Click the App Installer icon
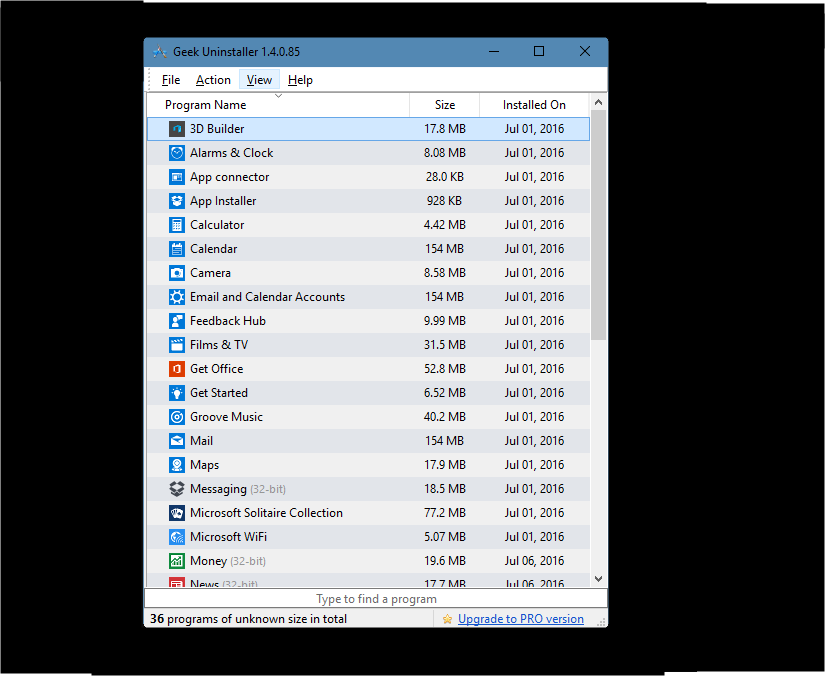The image size is (825, 676). [x=177, y=201]
